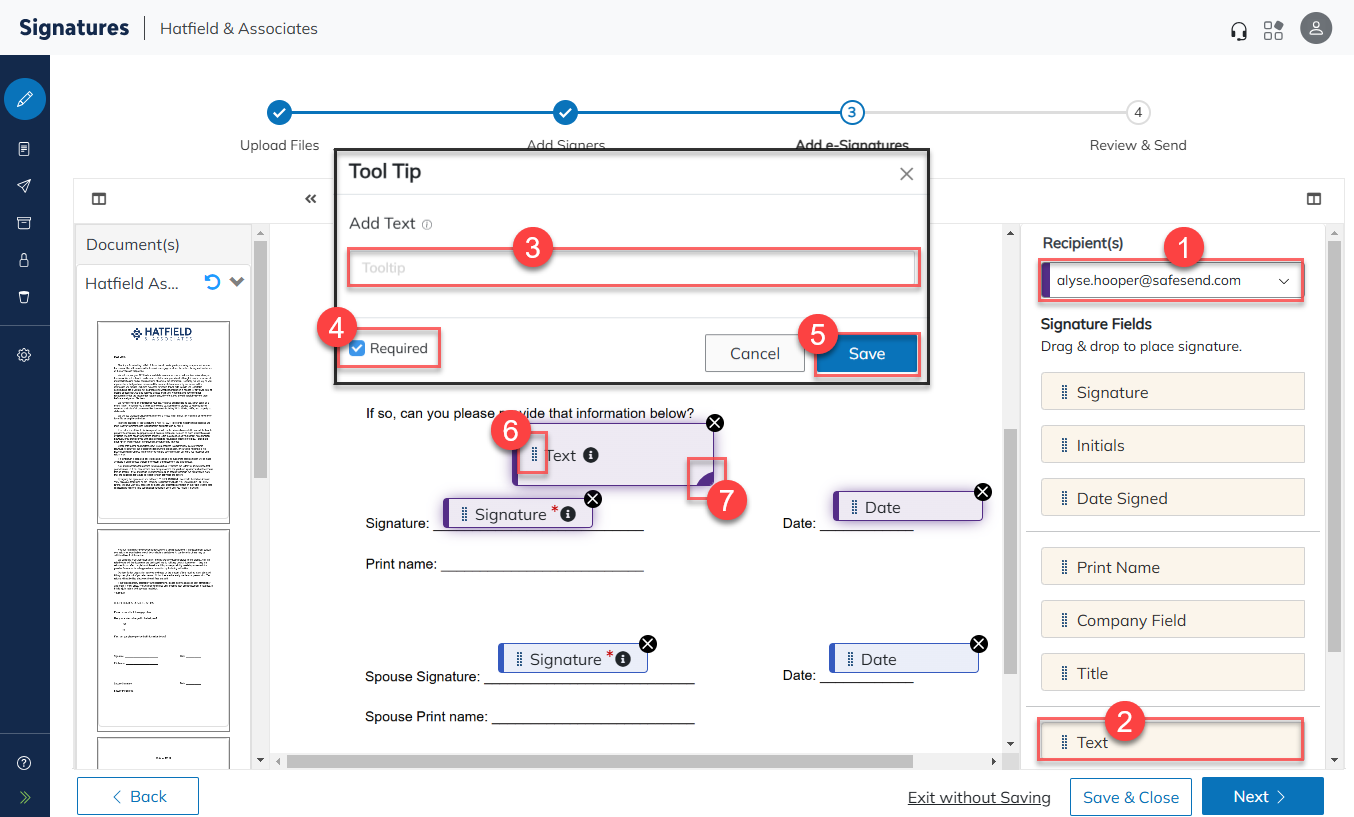Select the blue spouse Date field
This screenshot has width=1354, height=817.
point(904,659)
